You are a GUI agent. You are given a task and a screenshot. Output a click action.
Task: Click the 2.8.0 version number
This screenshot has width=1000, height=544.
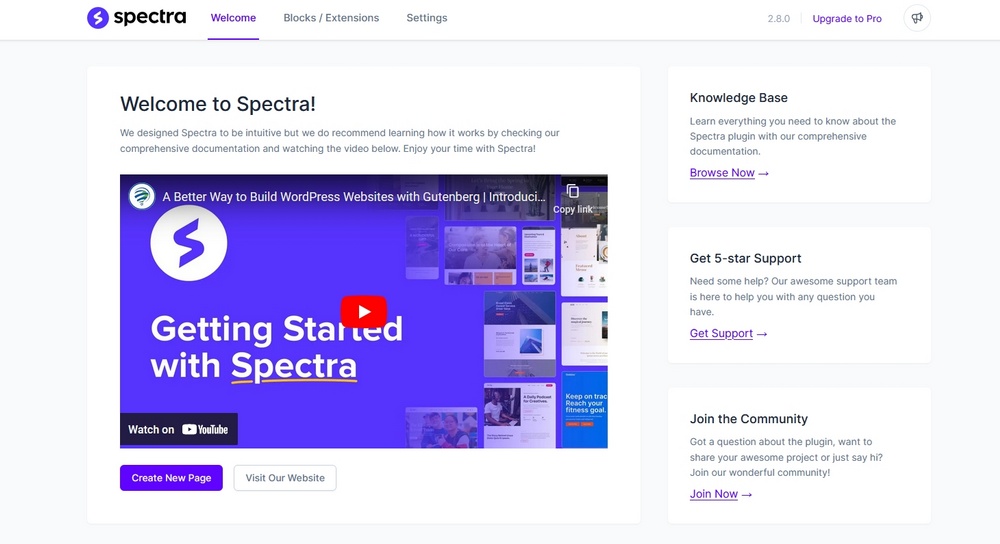point(779,18)
